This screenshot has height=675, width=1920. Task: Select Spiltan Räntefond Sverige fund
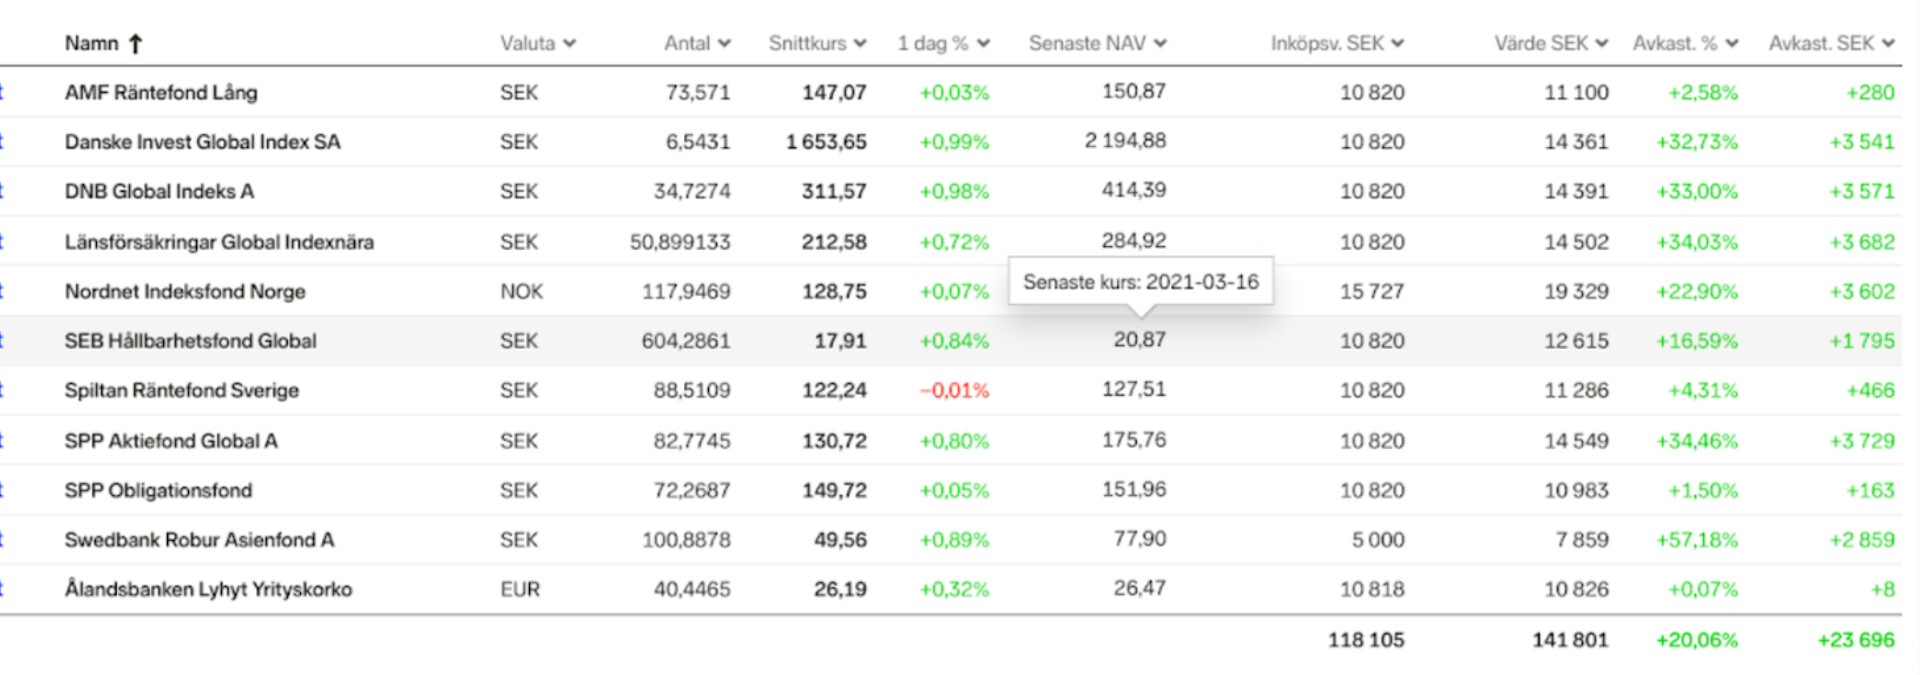[x=181, y=390]
